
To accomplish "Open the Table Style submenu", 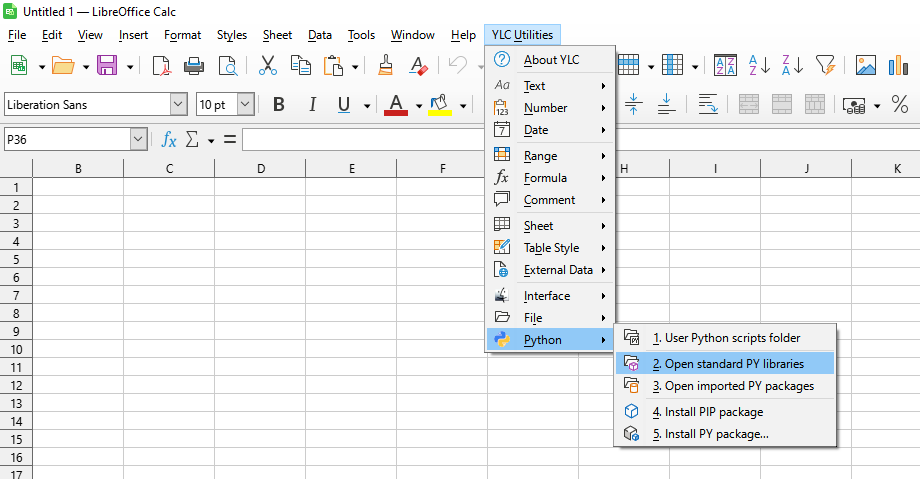I will tap(551, 248).
